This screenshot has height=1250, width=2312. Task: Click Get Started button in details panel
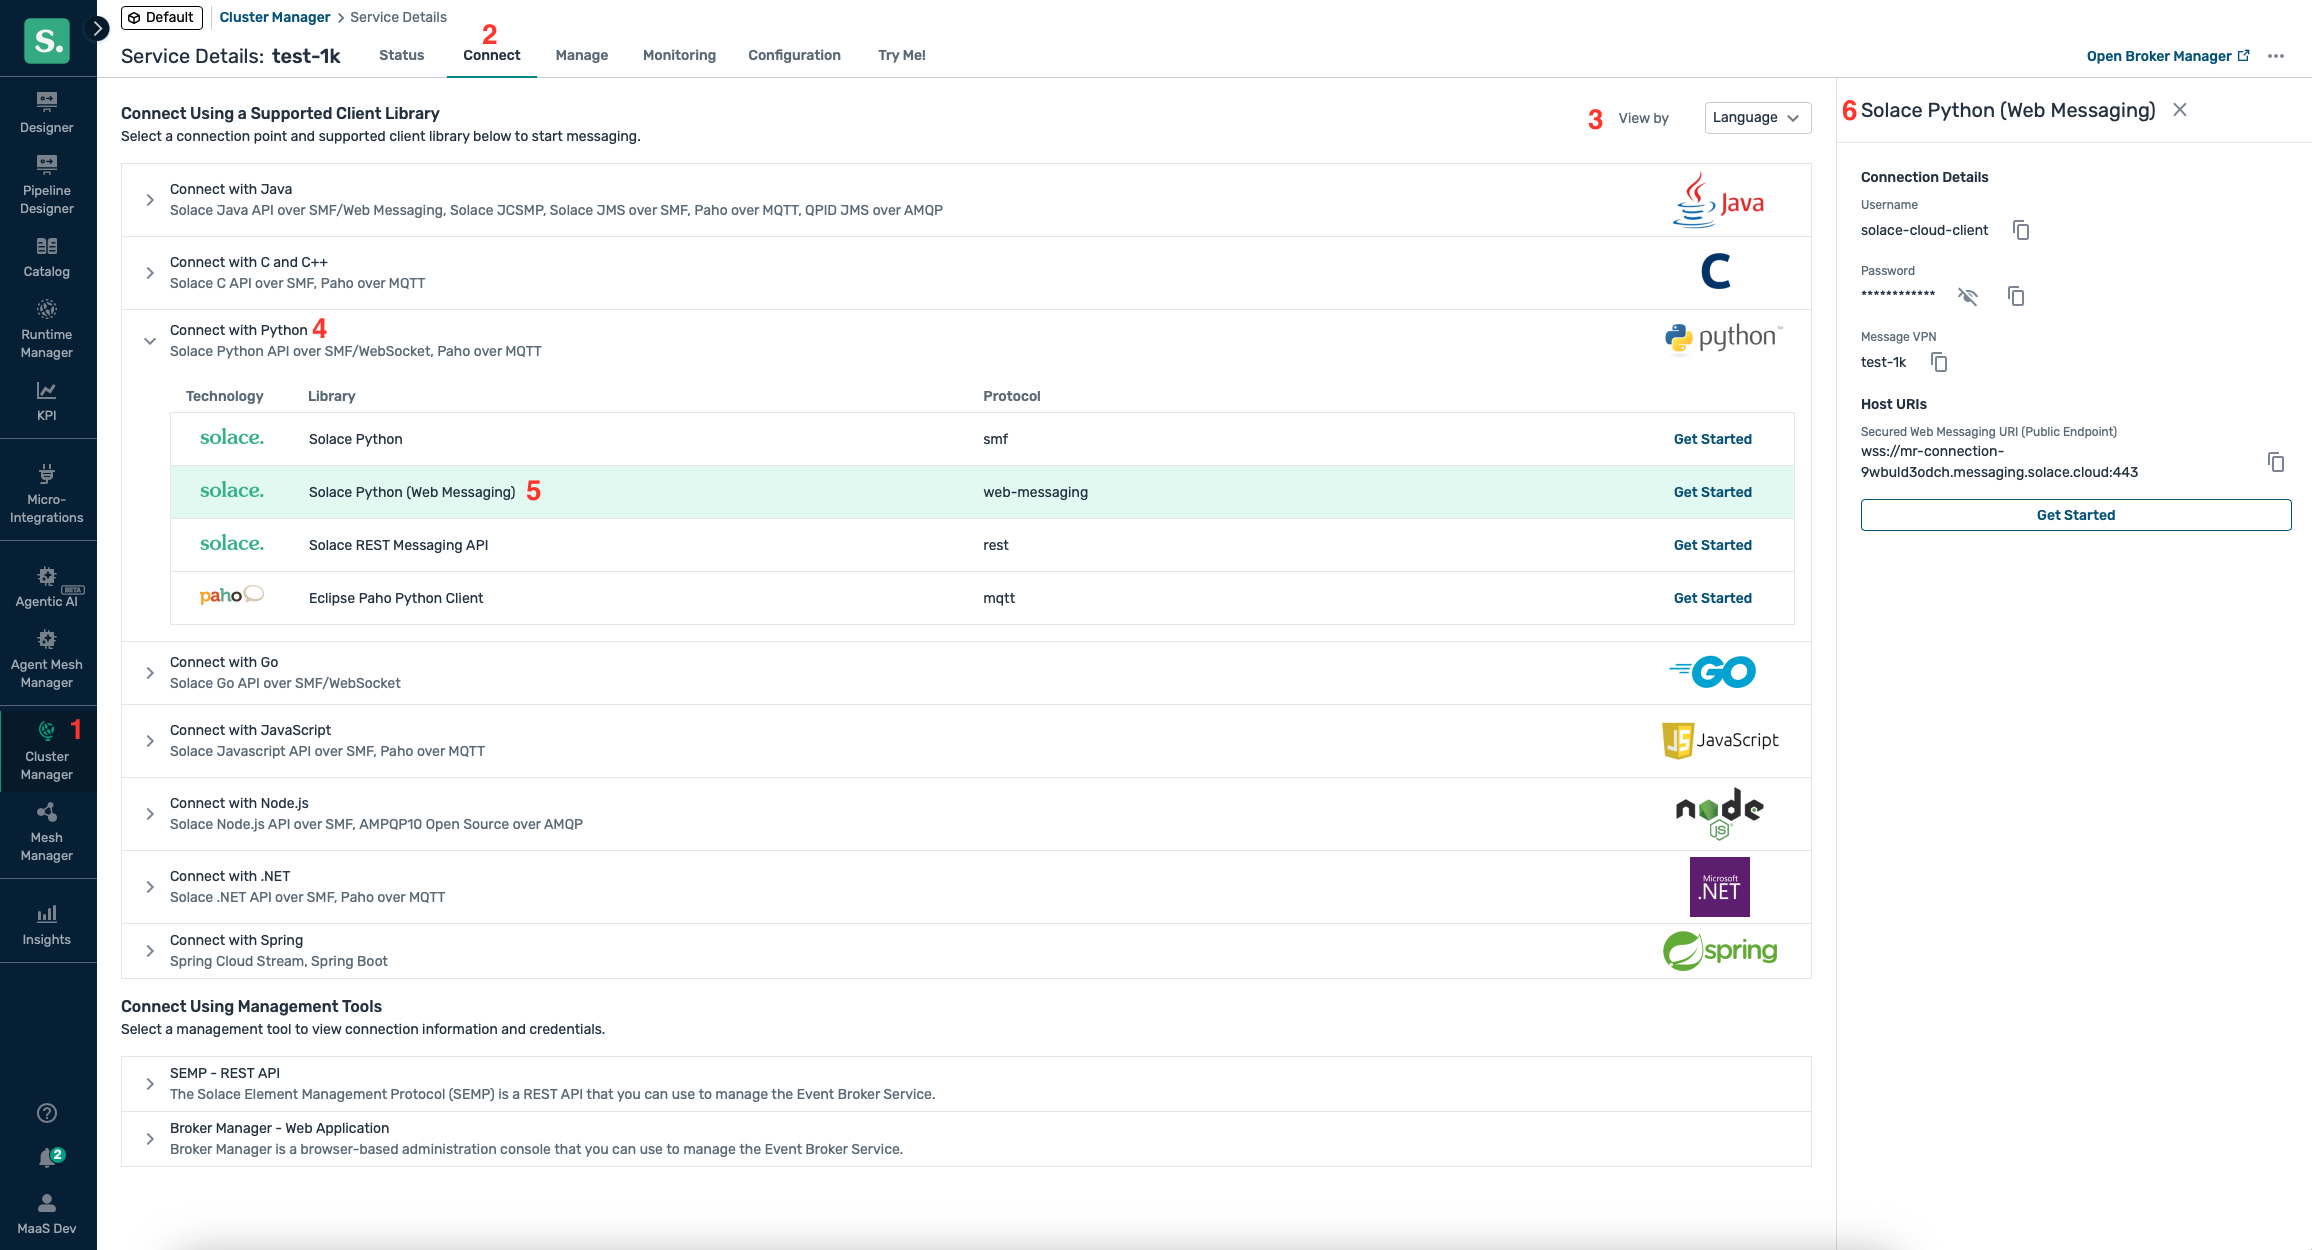tap(2076, 515)
